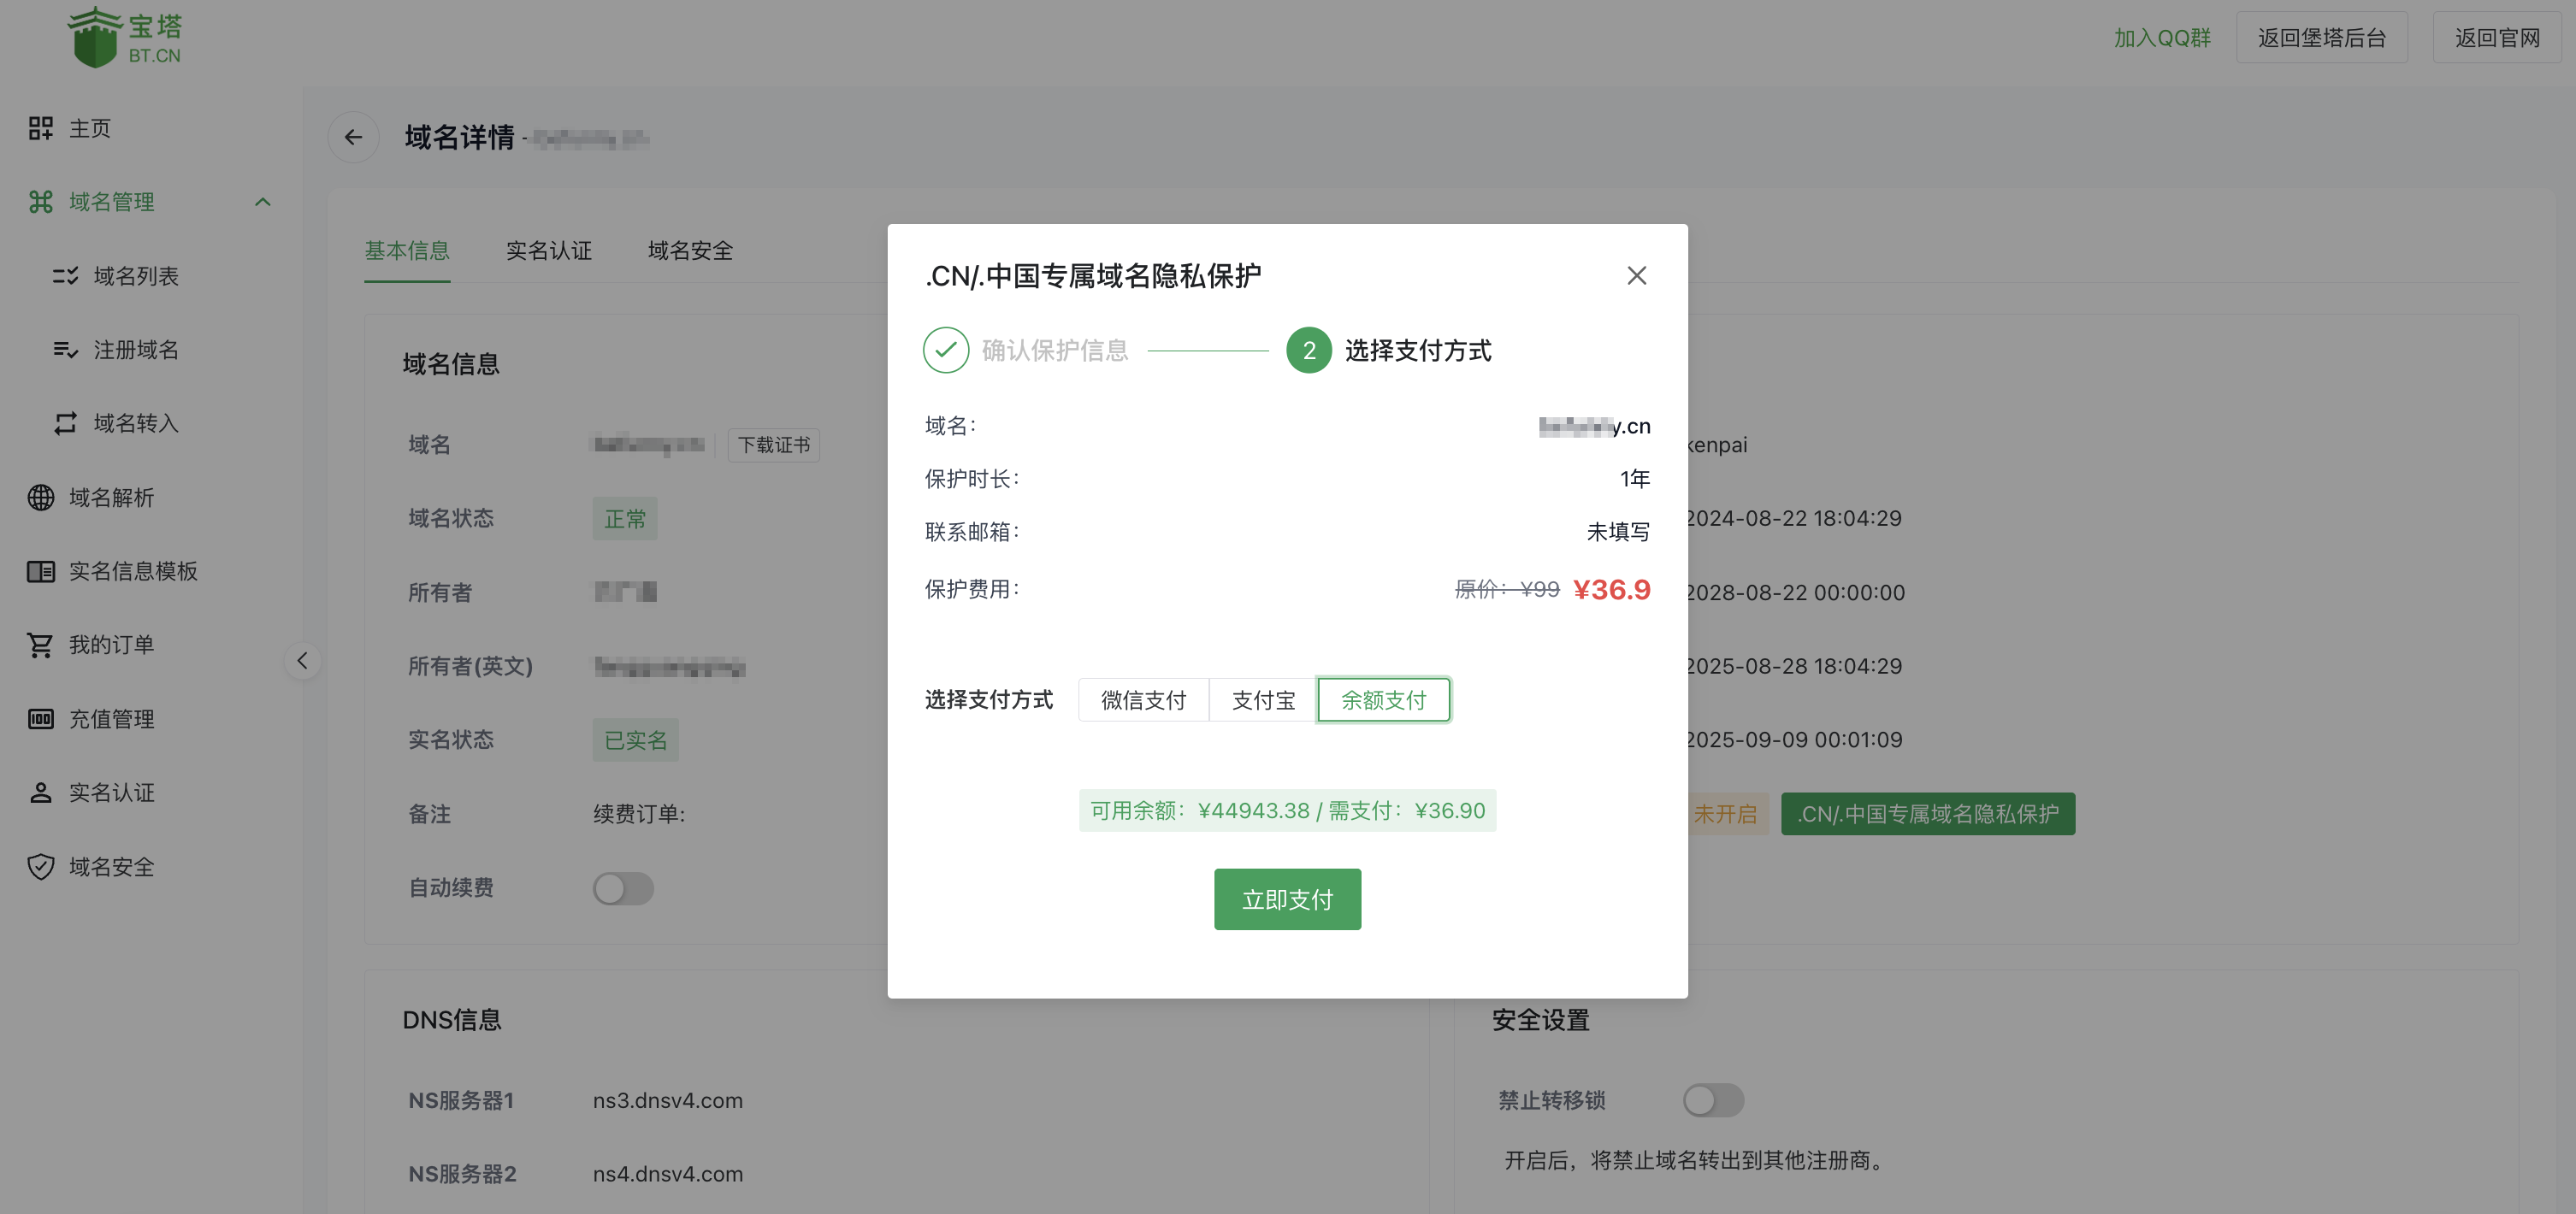2576x1214 pixels.
Task: Collapse the sidebar with arrow handle
Action: coord(302,660)
